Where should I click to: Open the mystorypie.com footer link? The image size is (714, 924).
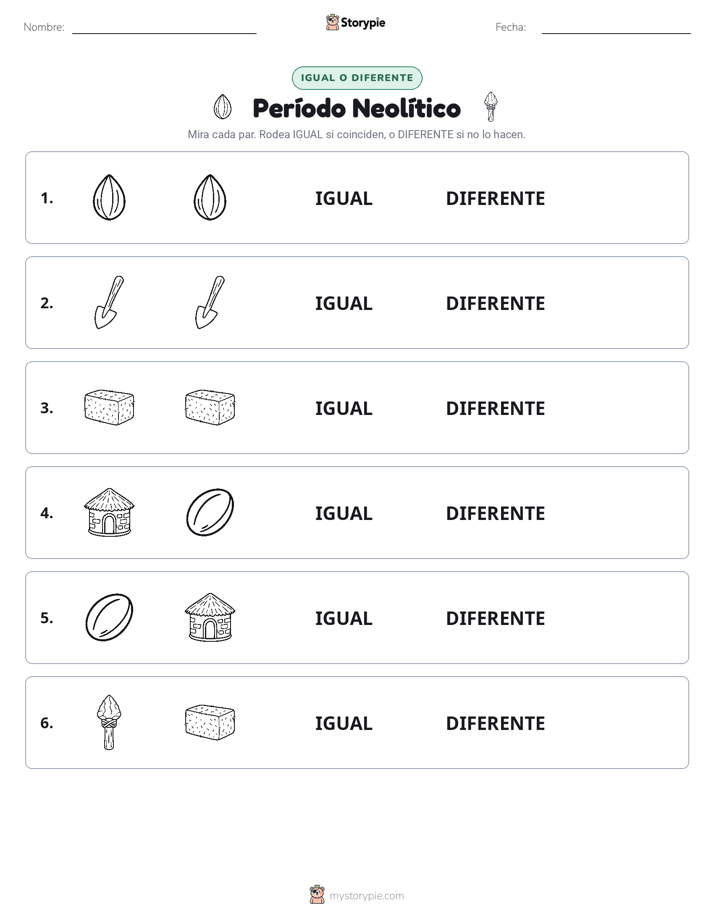(357, 895)
